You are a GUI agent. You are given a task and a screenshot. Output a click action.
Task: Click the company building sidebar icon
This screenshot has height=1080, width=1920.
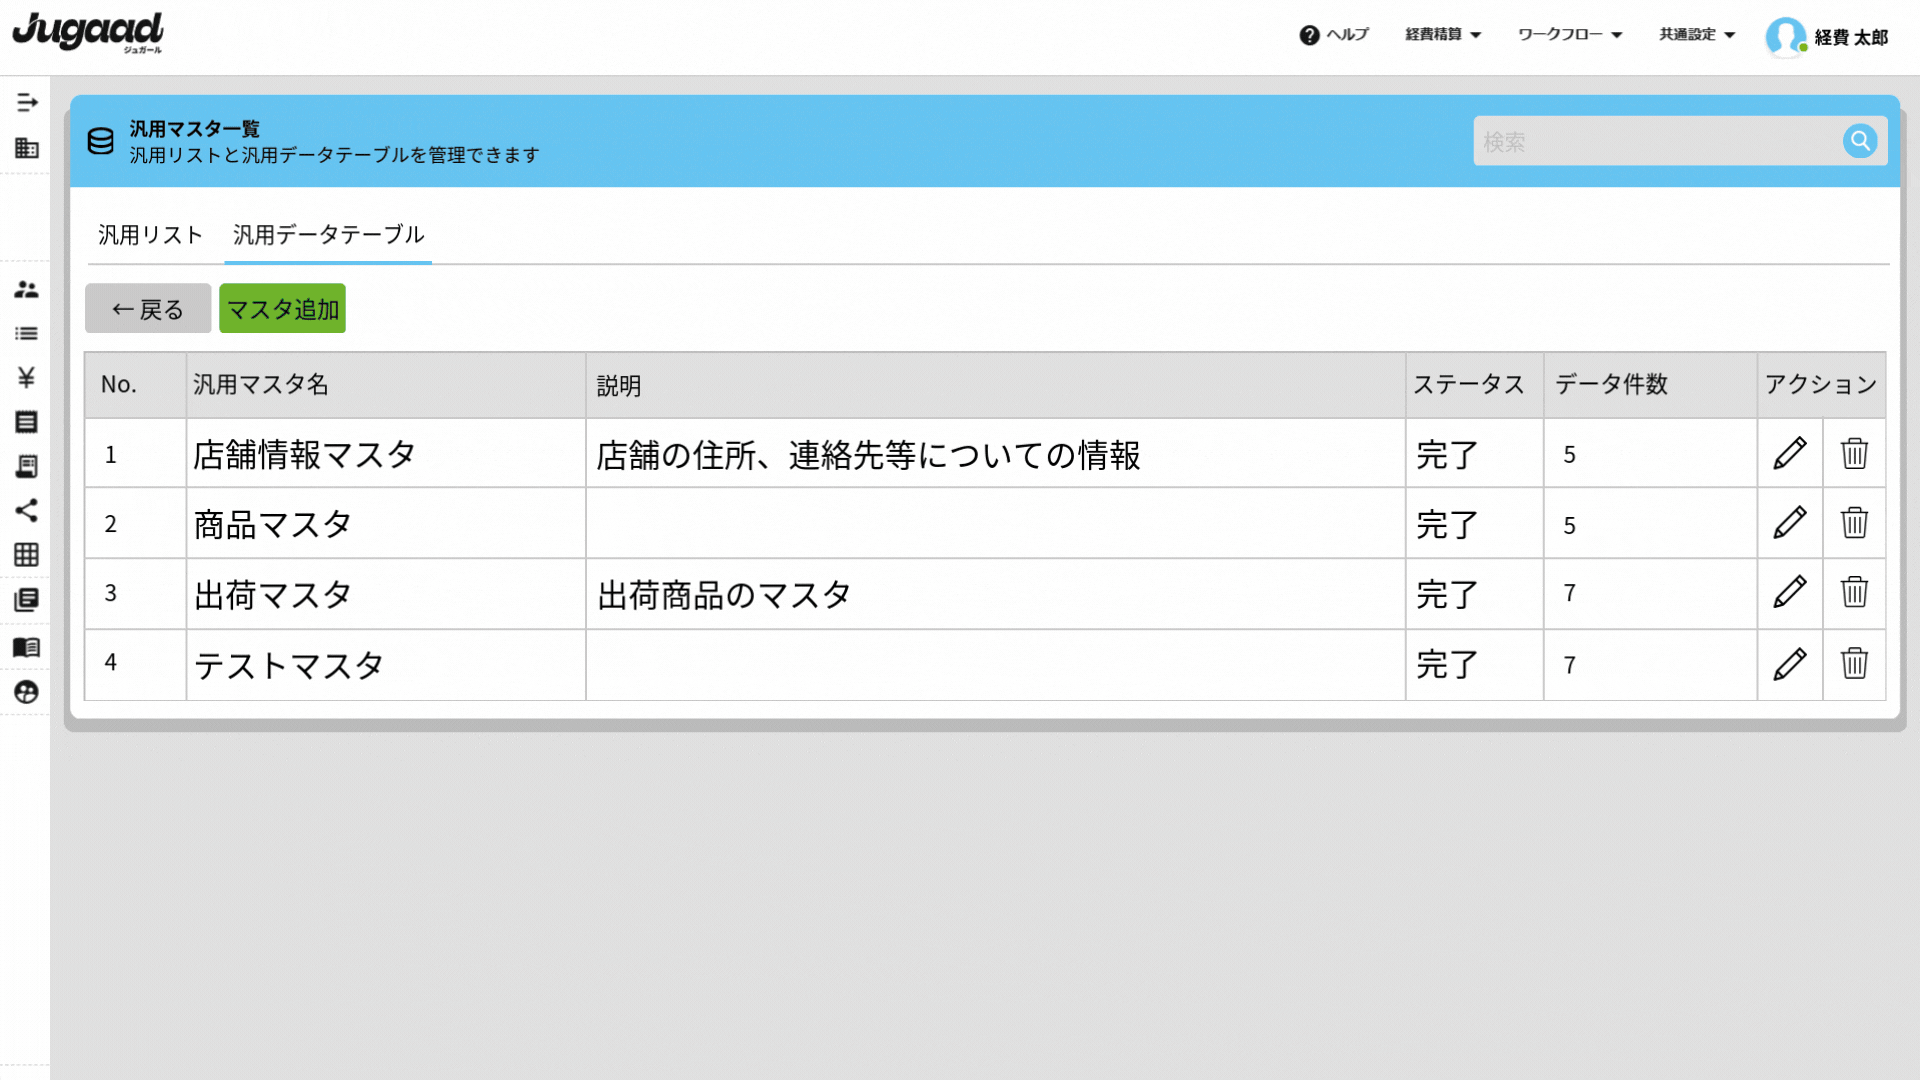(27, 149)
